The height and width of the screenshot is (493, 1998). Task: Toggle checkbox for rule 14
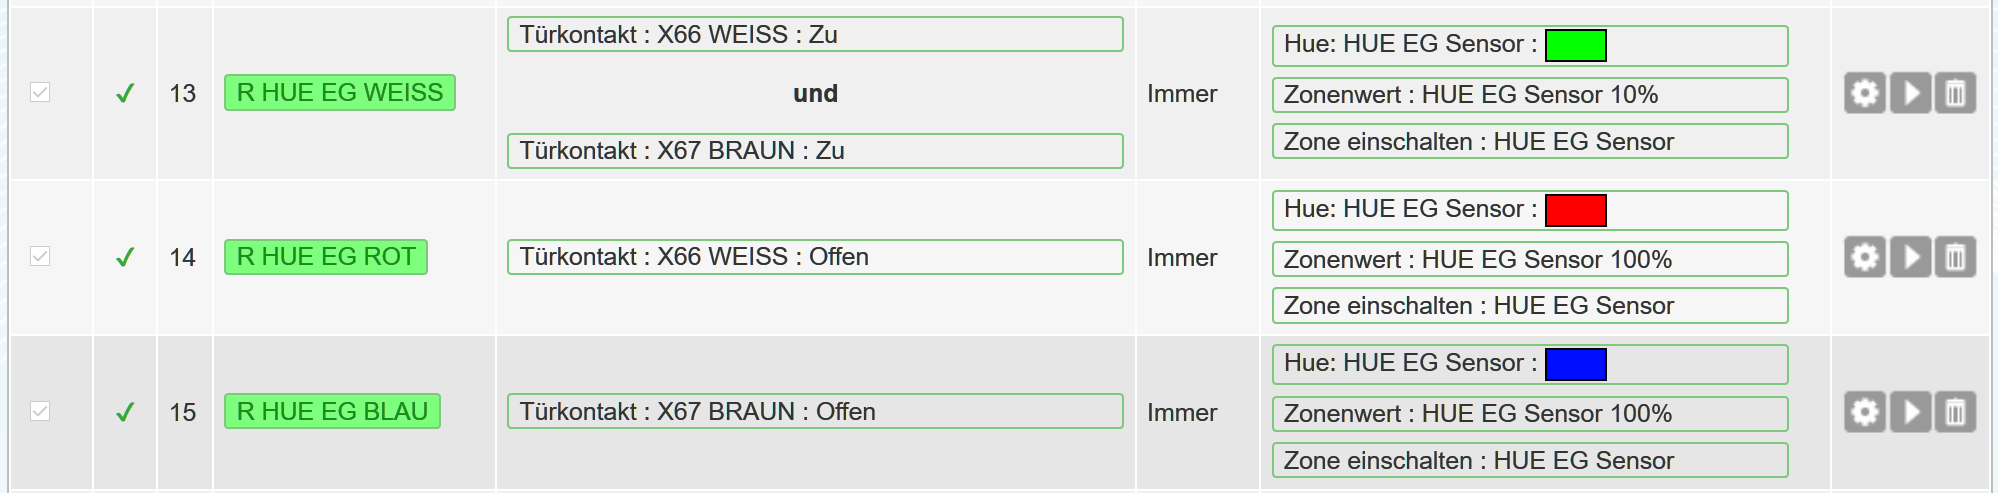pos(40,257)
